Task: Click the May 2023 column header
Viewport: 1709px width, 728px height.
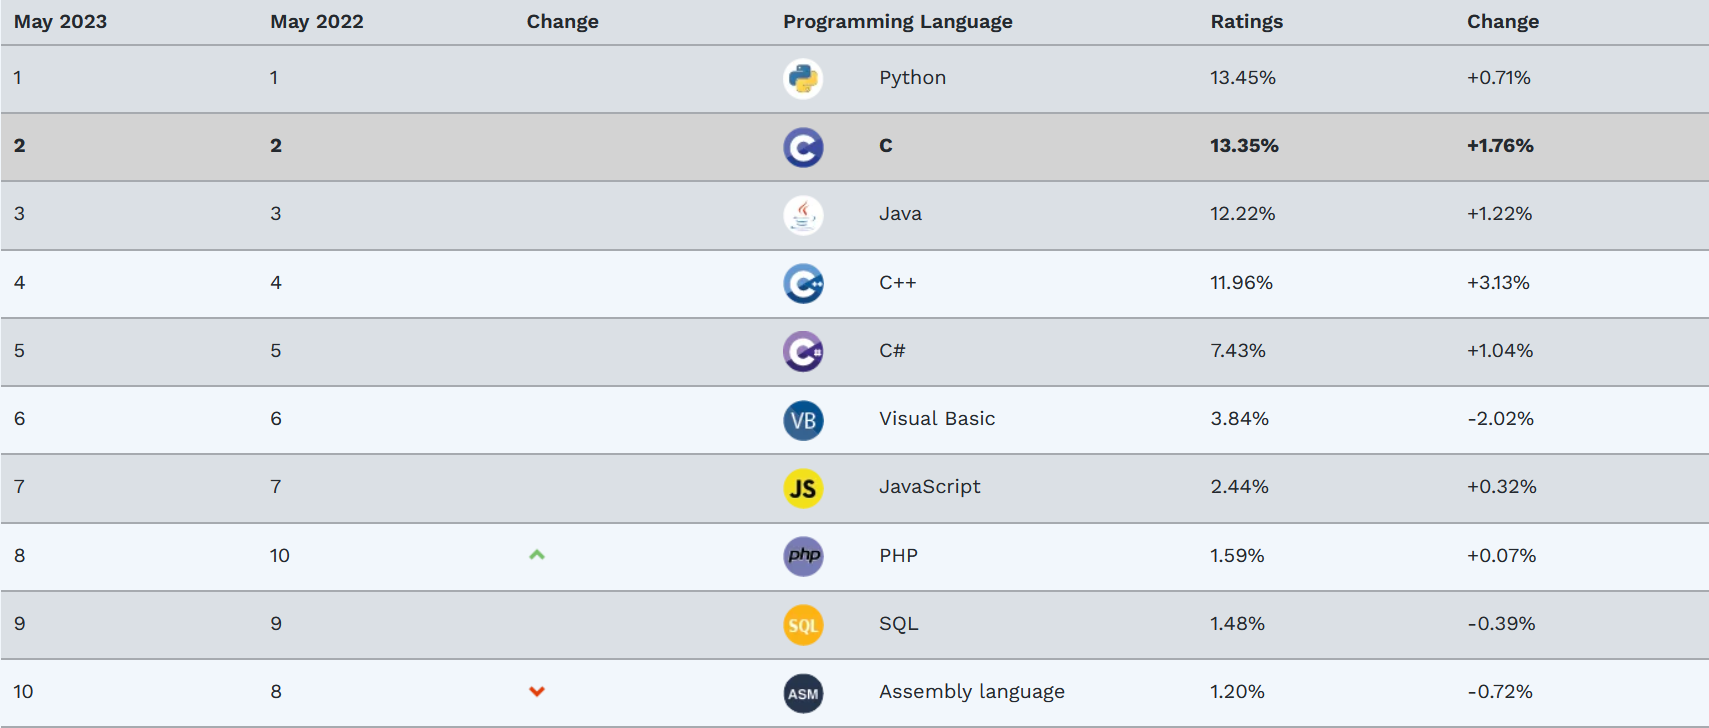Action: (60, 22)
